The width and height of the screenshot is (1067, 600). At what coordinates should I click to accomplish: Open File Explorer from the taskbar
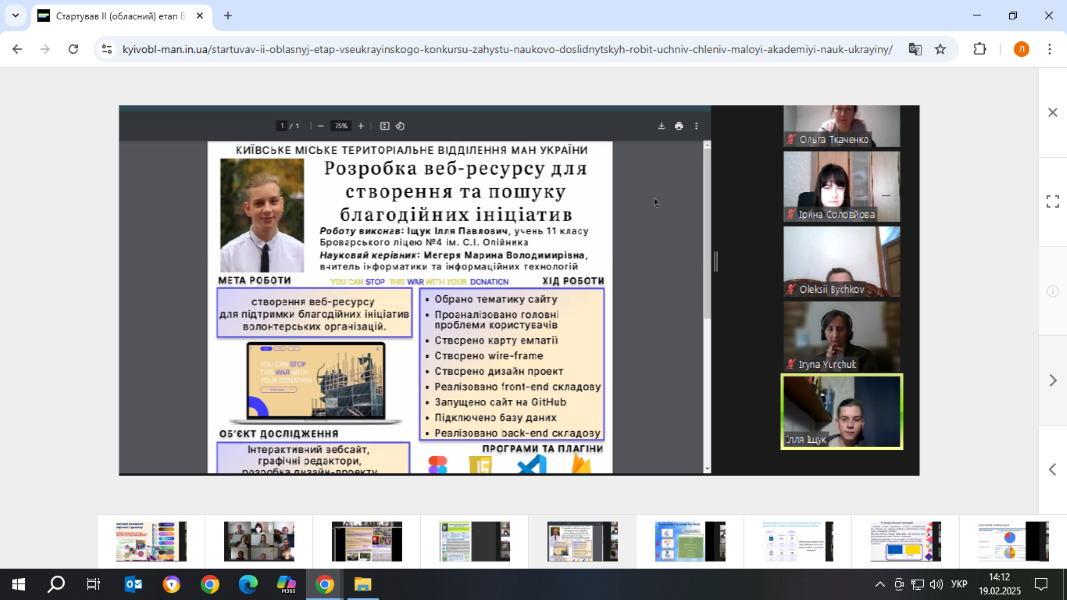point(363,584)
